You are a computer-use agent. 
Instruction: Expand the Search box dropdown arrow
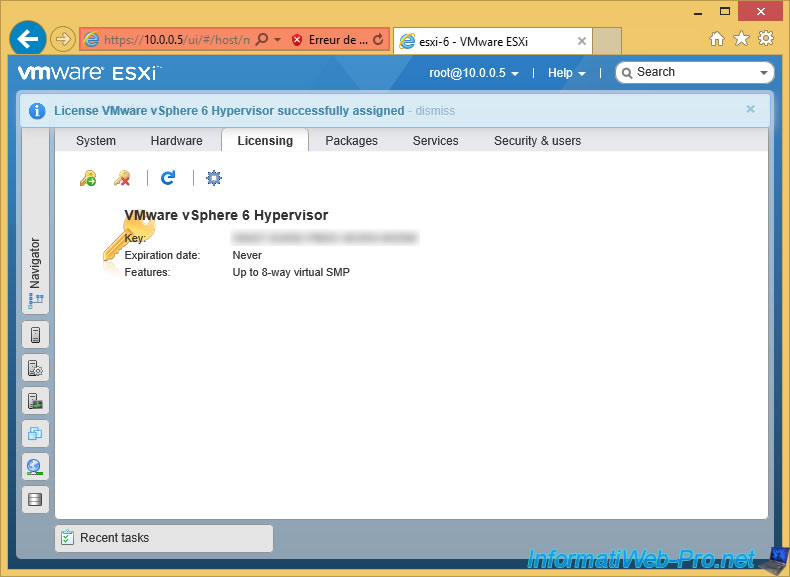tap(764, 73)
